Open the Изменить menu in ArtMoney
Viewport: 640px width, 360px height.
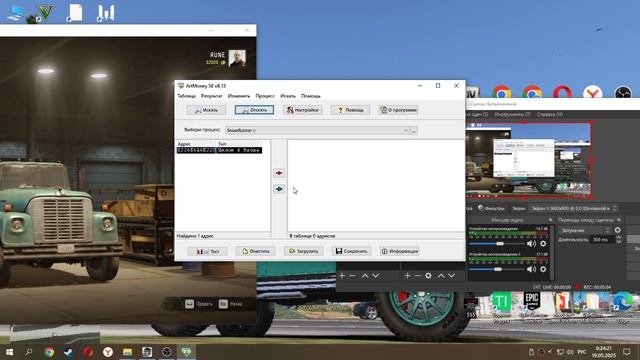pyautogui.click(x=239, y=96)
